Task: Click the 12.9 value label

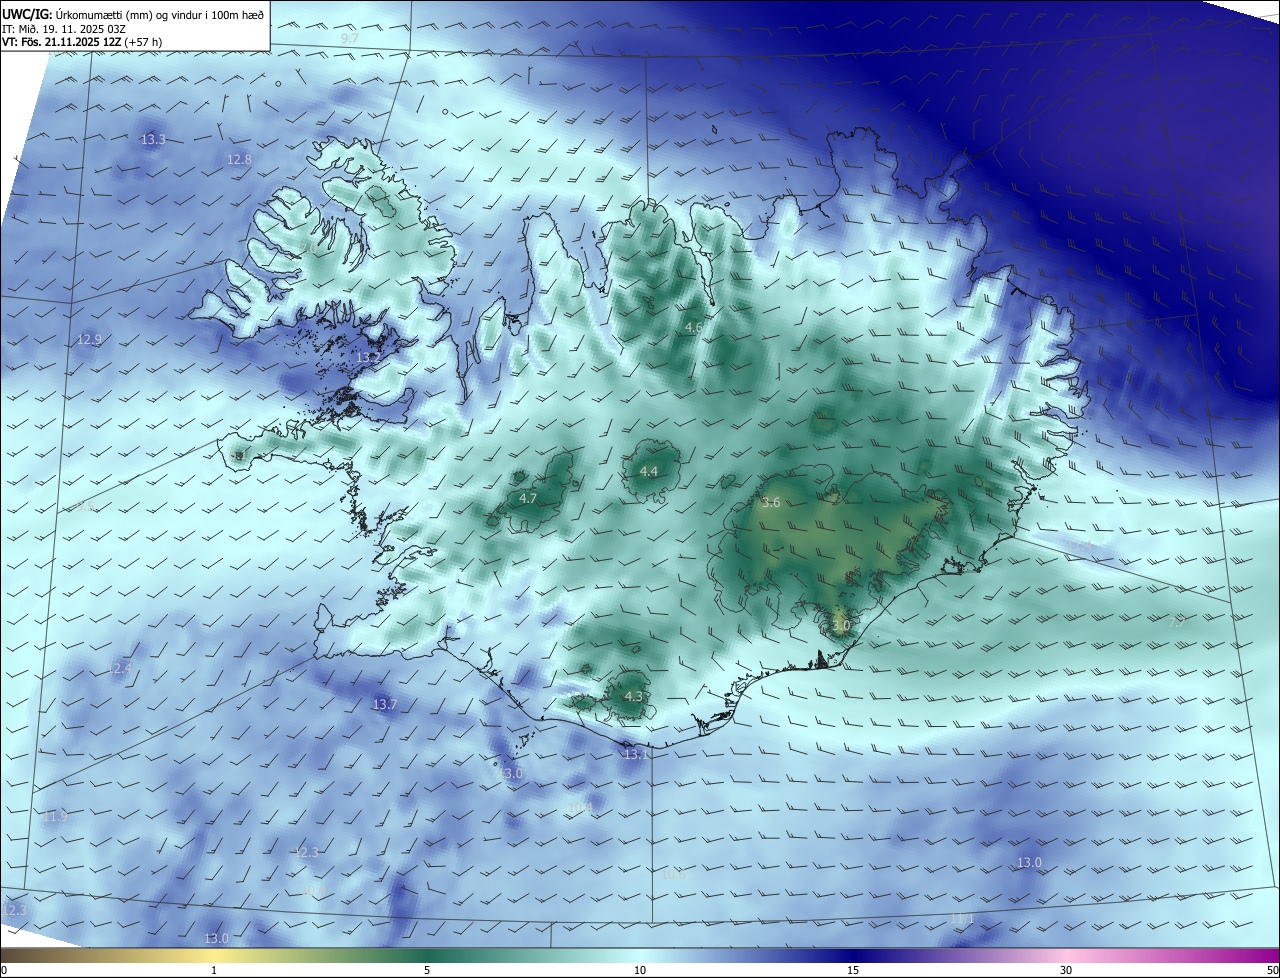Action: pos(89,340)
